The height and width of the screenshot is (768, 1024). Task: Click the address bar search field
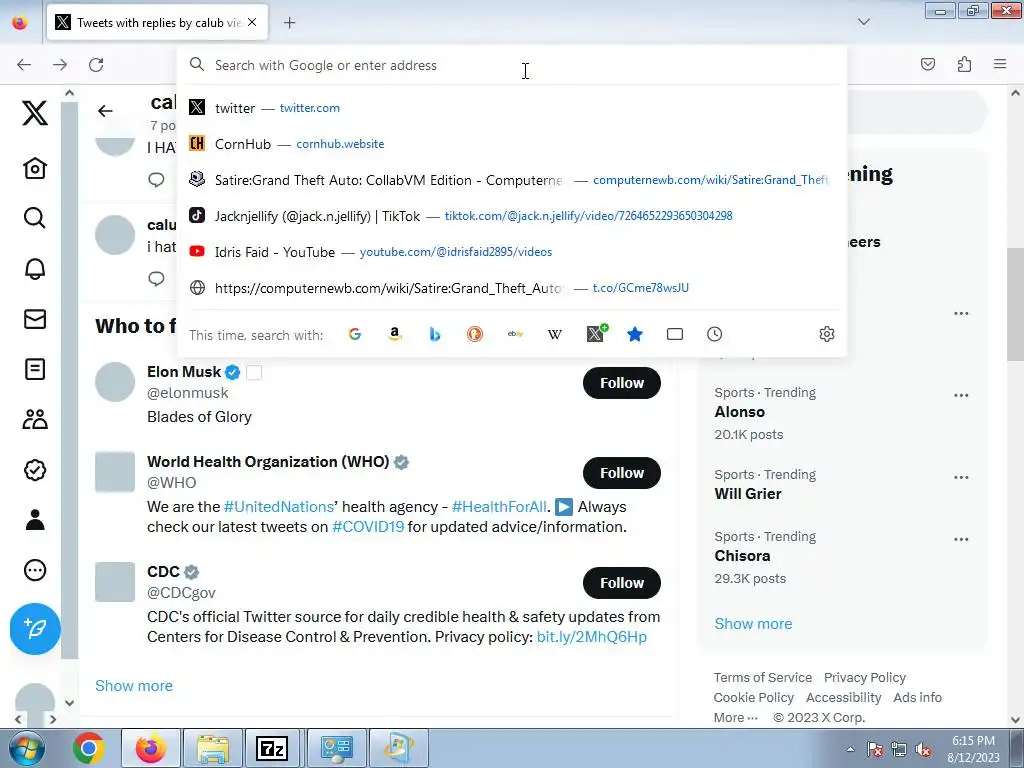click(x=512, y=65)
